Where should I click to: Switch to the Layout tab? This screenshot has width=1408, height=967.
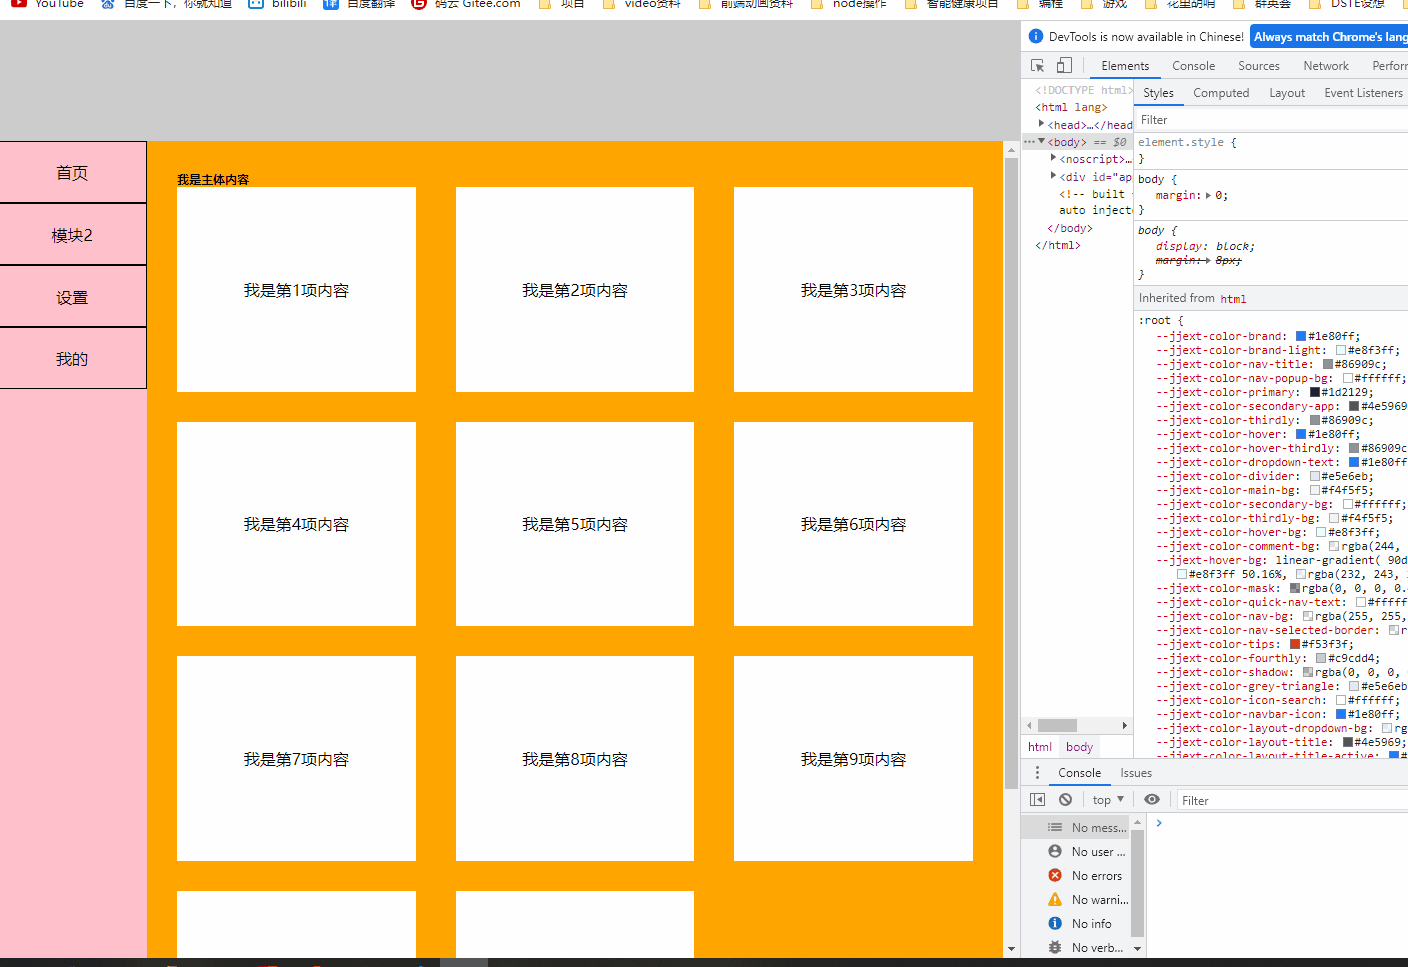coord(1287,93)
